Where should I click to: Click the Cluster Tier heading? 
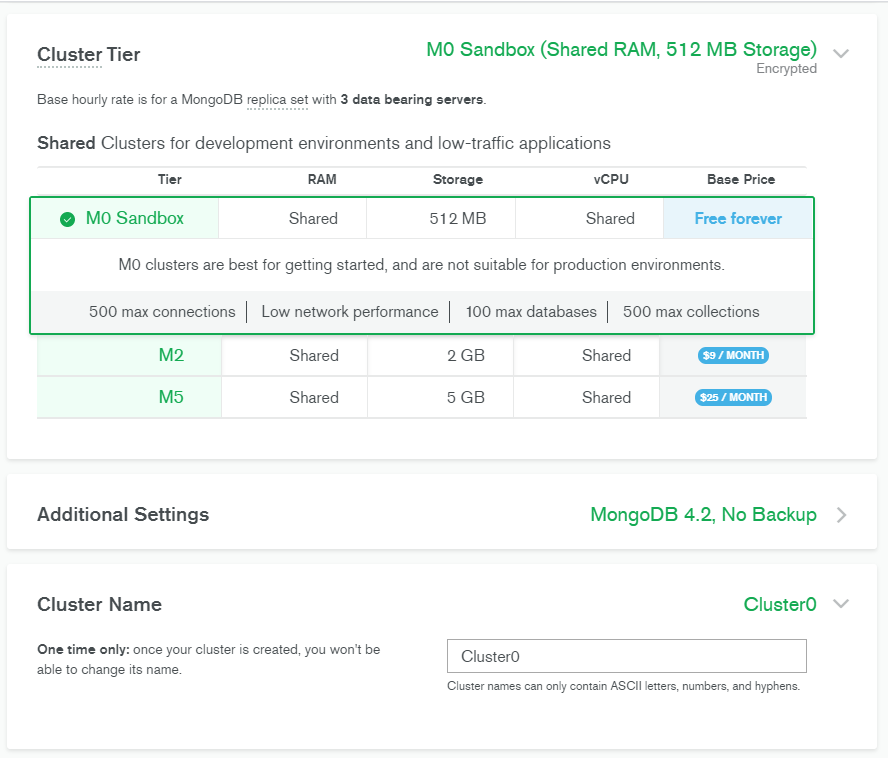[x=88, y=54]
